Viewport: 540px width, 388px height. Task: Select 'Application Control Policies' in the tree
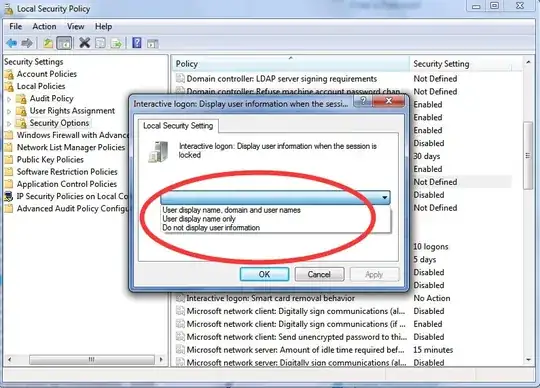[x=67, y=184]
